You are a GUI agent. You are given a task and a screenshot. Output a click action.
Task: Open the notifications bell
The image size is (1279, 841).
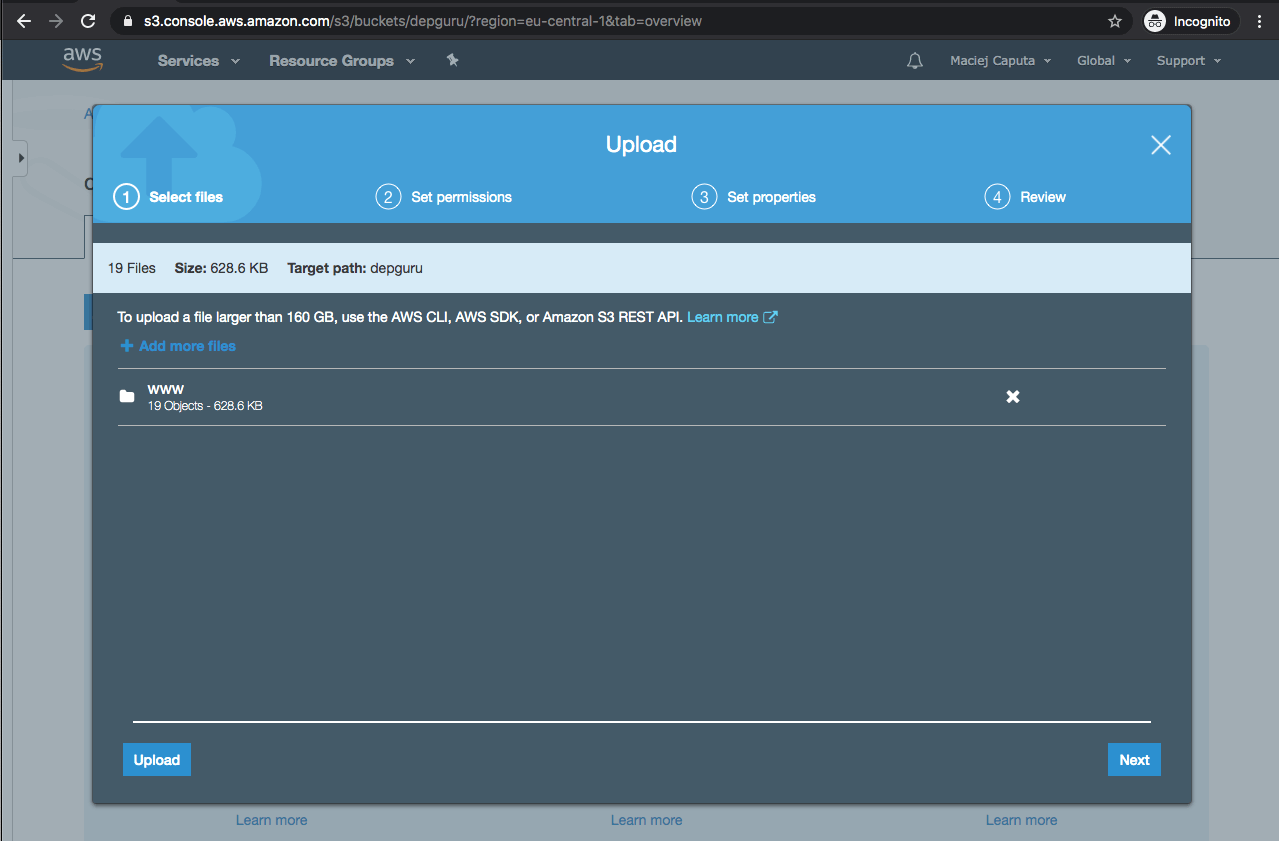click(914, 61)
